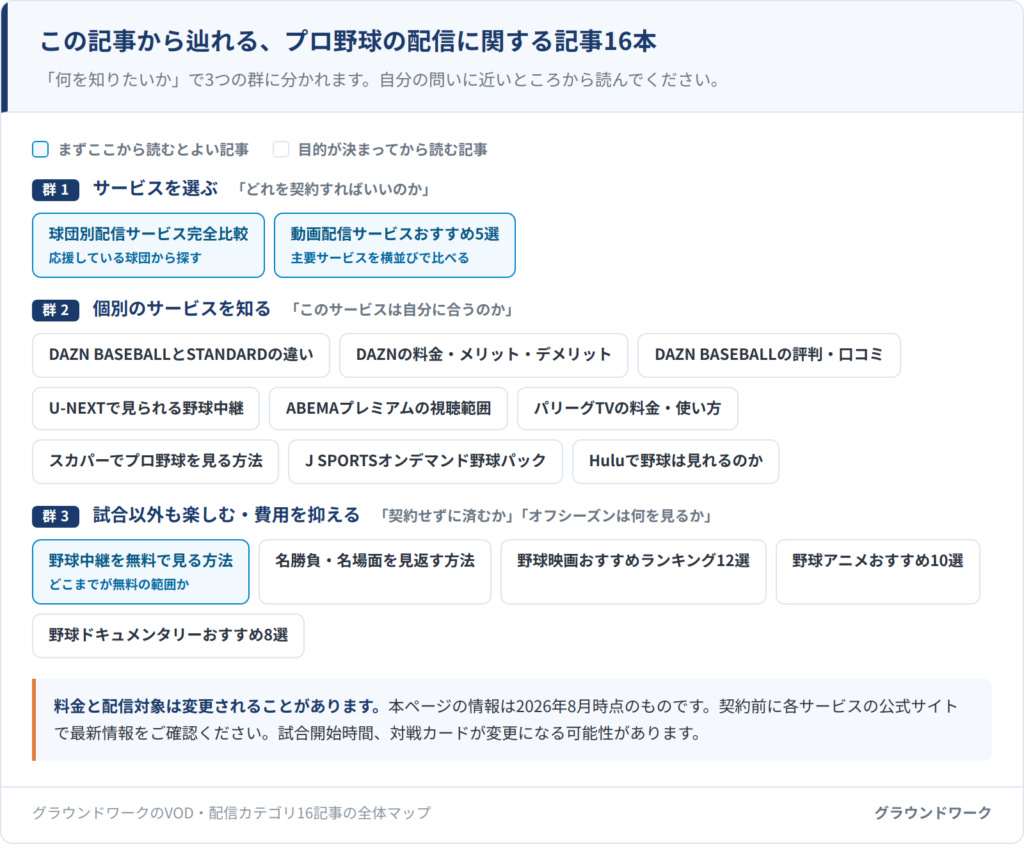The width and height of the screenshot is (1024, 844).
Task: Click heading サービスを選ぶ
Action: [x=155, y=189]
